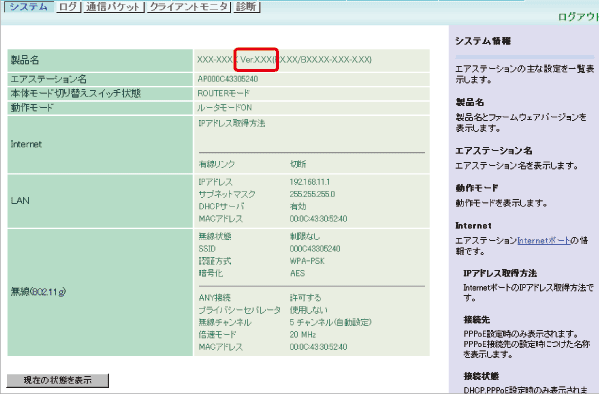The height and width of the screenshot is (394, 599).
Task: Click the プライバシーセパレータ label
Action: (240, 310)
